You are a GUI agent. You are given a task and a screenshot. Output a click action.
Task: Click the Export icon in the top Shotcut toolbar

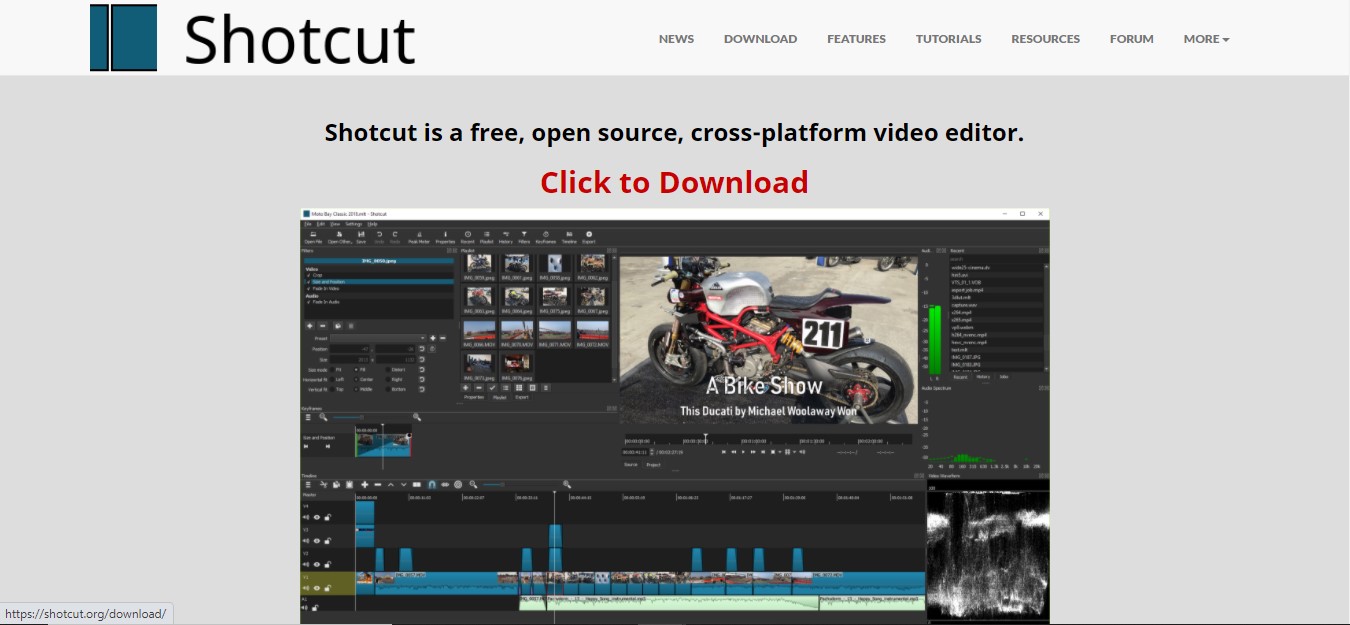589,237
